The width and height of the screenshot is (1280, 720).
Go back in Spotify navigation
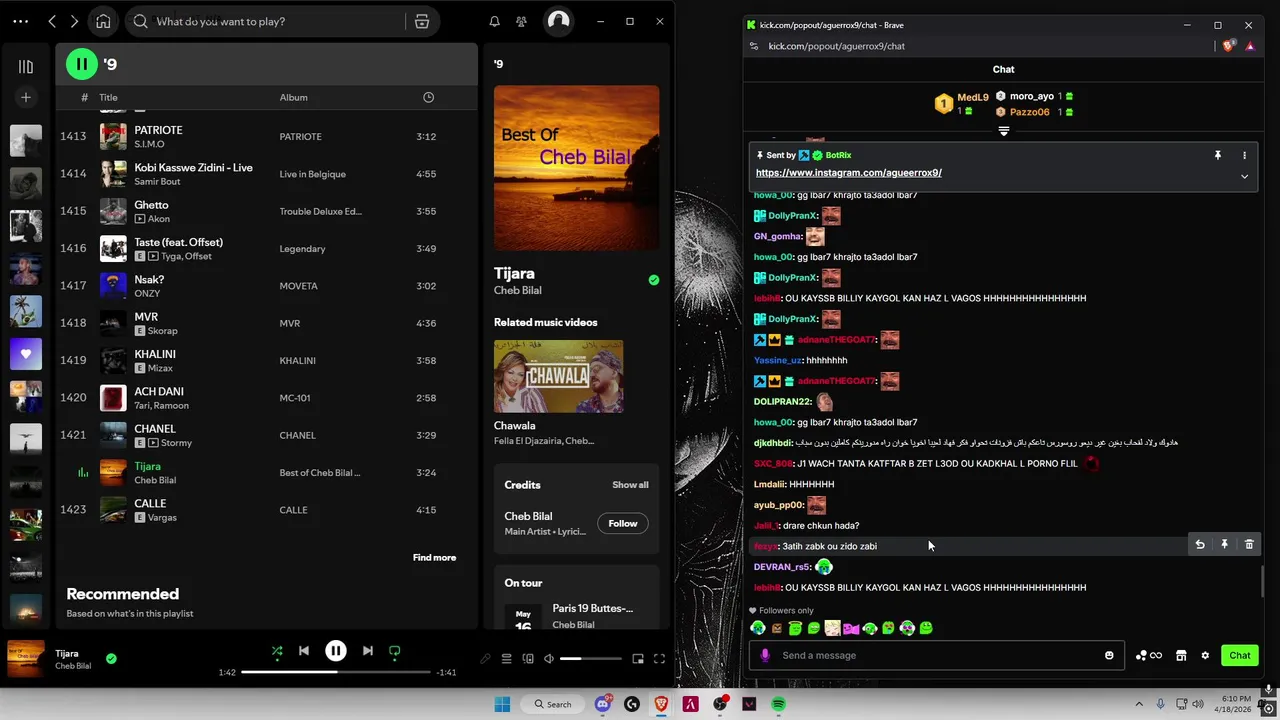point(52,21)
